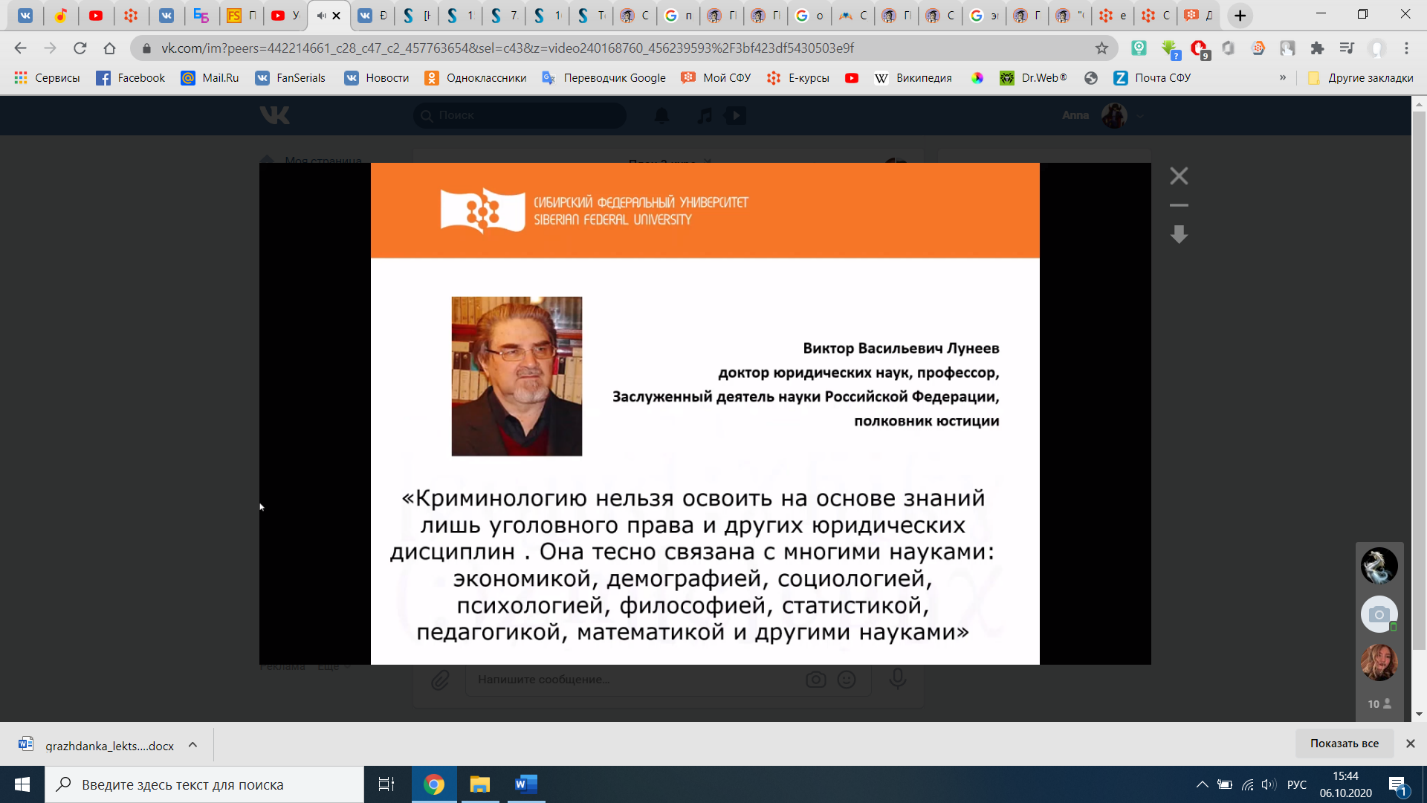The height and width of the screenshot is (803, 1427).
Task: Open the Chrome extensions puzzle menu
Action: coord(1317,48)
